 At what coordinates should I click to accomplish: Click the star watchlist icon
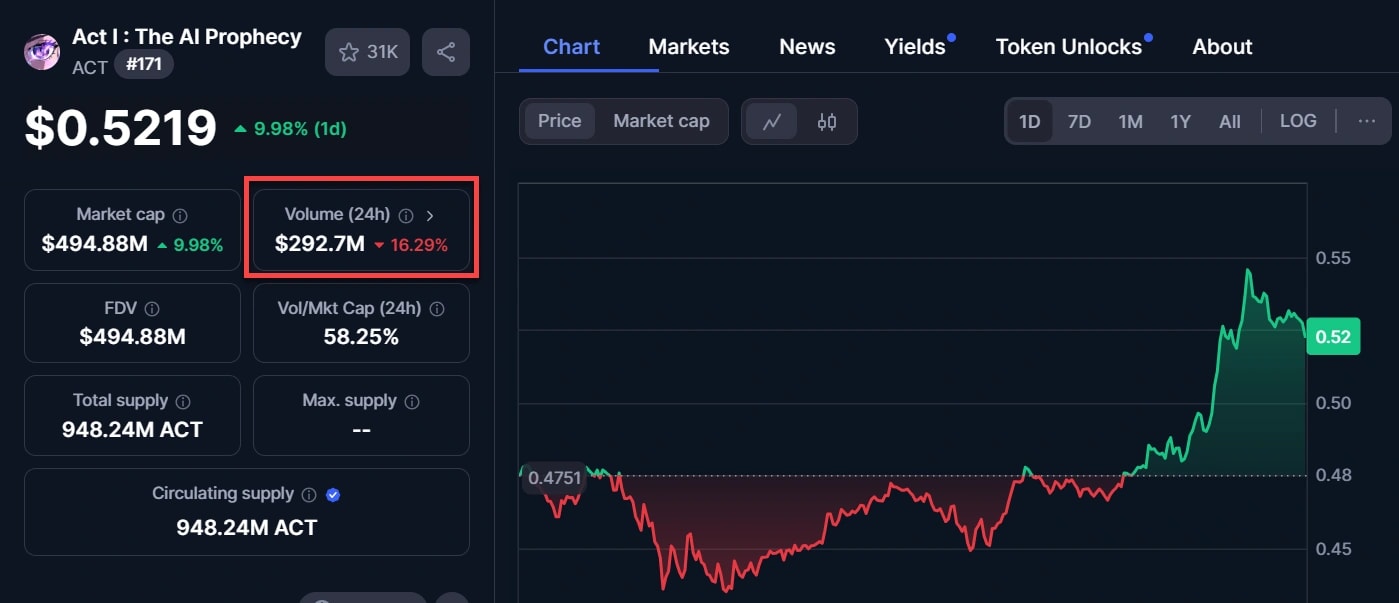tap(349, 52)
